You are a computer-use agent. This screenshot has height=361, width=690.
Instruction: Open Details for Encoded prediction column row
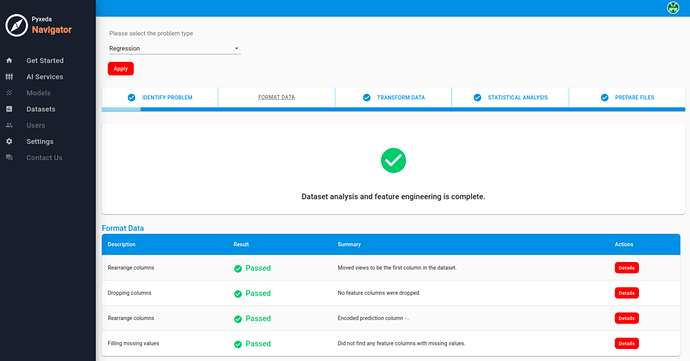tap(627, 318)
